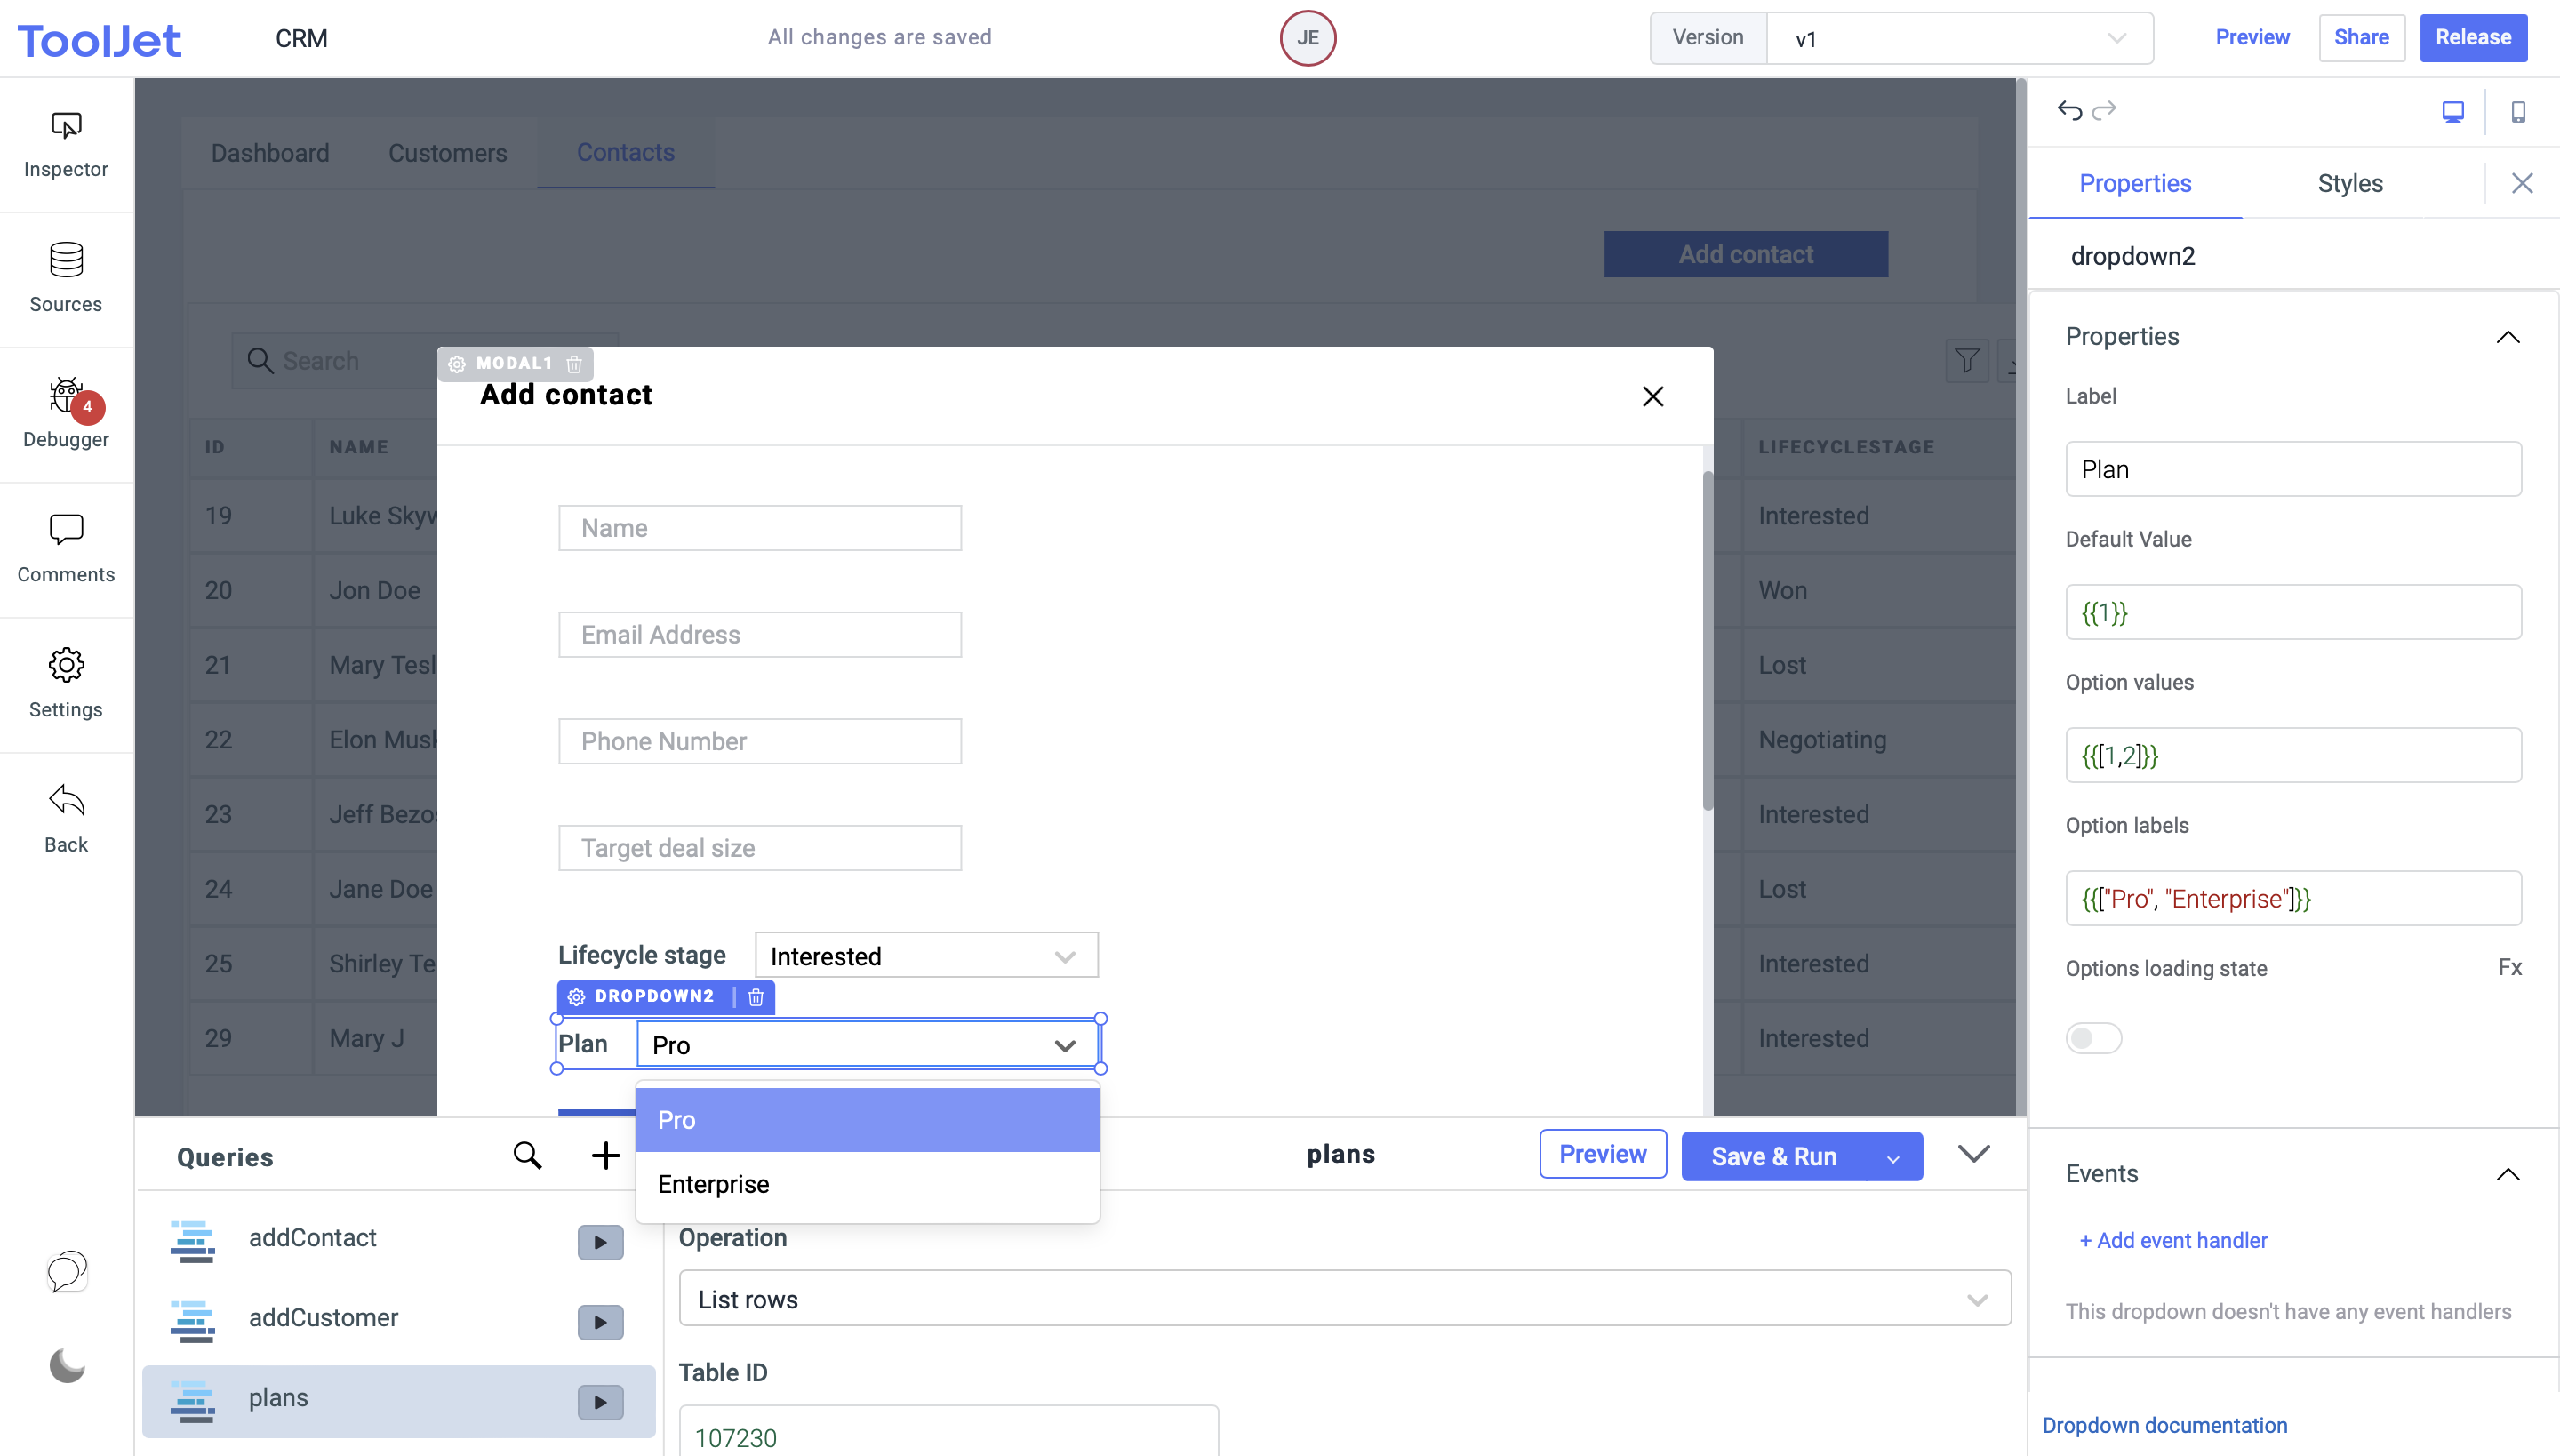Click the Save & Run button
The image size is (2560, 1456).
pos(1773,1156)
